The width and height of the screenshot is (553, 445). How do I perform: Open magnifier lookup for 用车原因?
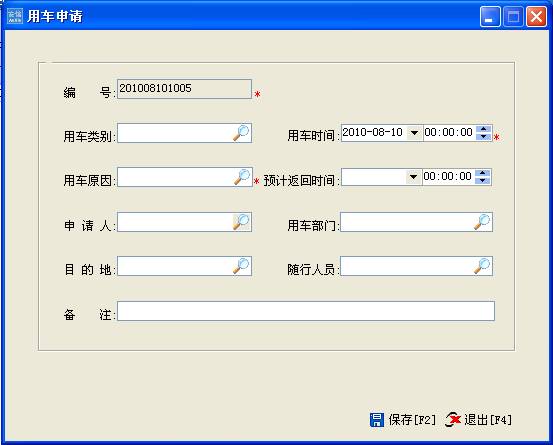[x=242, y=177]
